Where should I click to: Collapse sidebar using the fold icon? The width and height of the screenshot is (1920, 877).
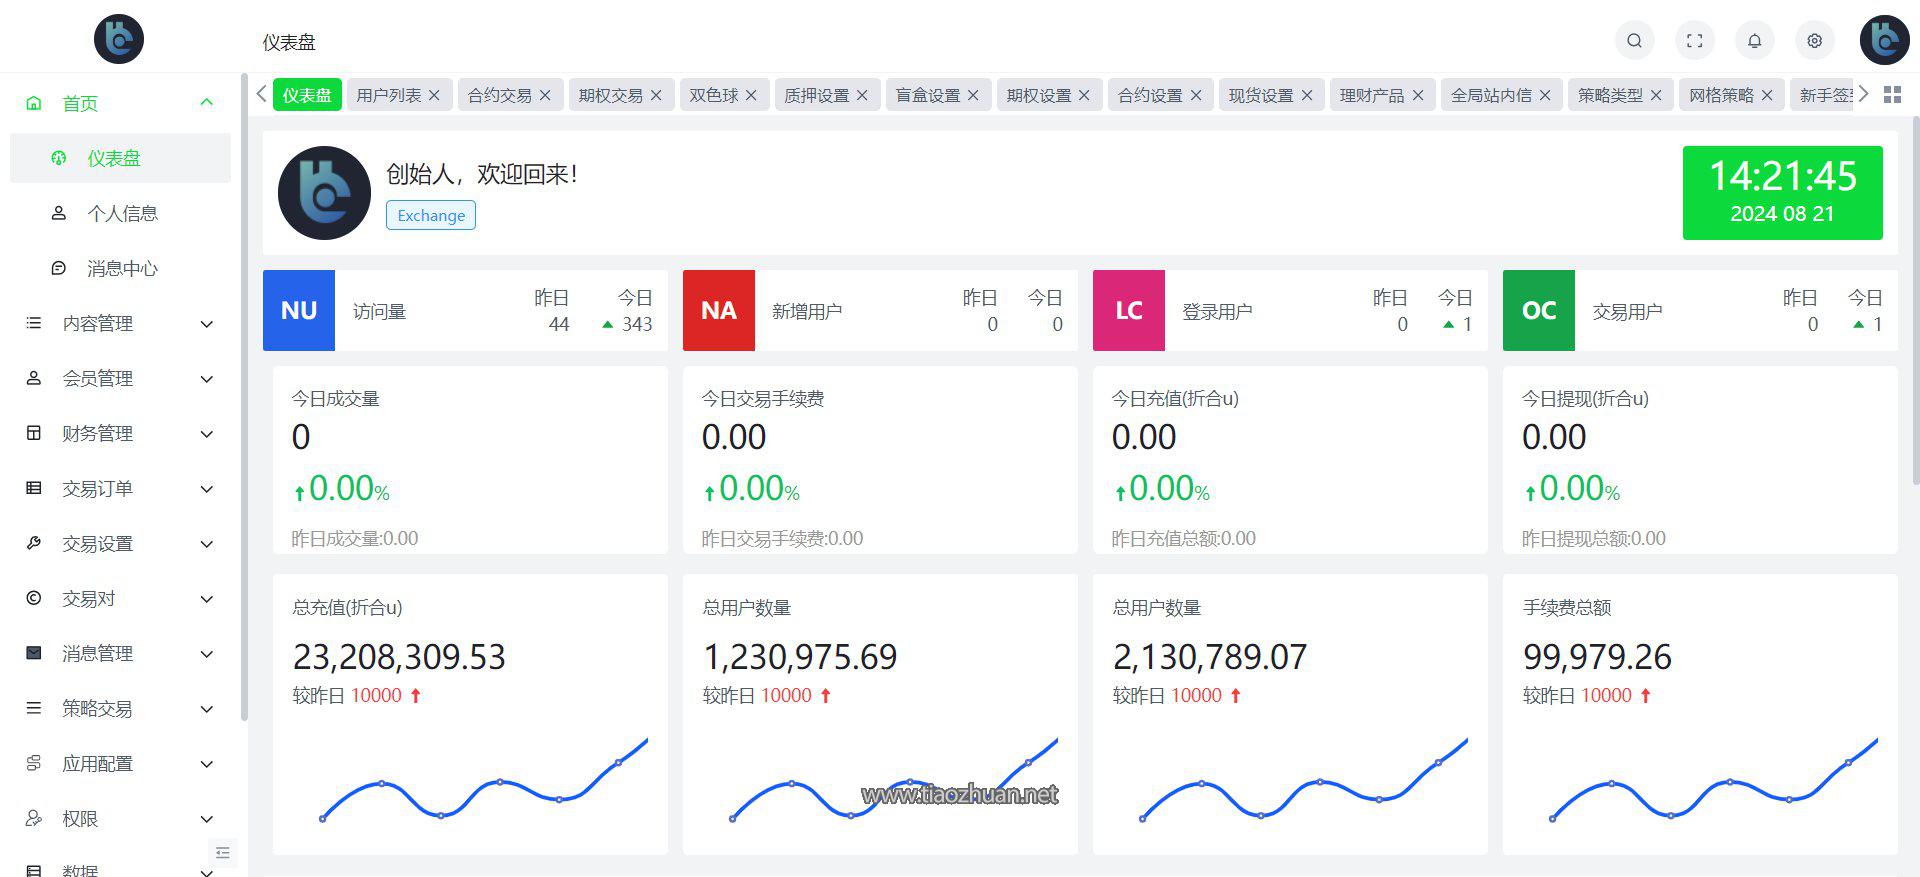pos(223,852)
